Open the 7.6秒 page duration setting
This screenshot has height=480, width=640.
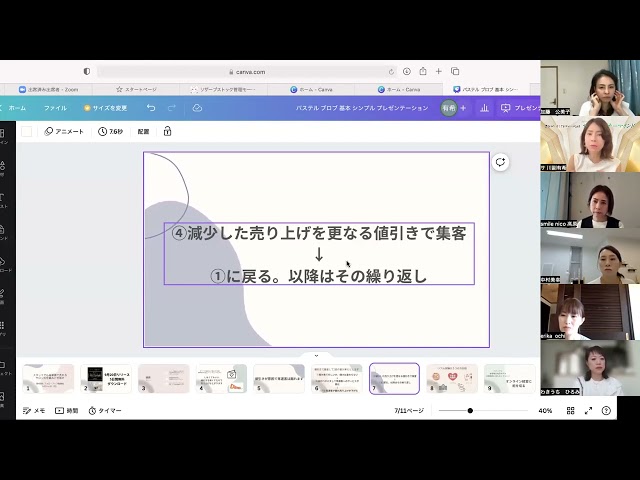tap(110, 131)
